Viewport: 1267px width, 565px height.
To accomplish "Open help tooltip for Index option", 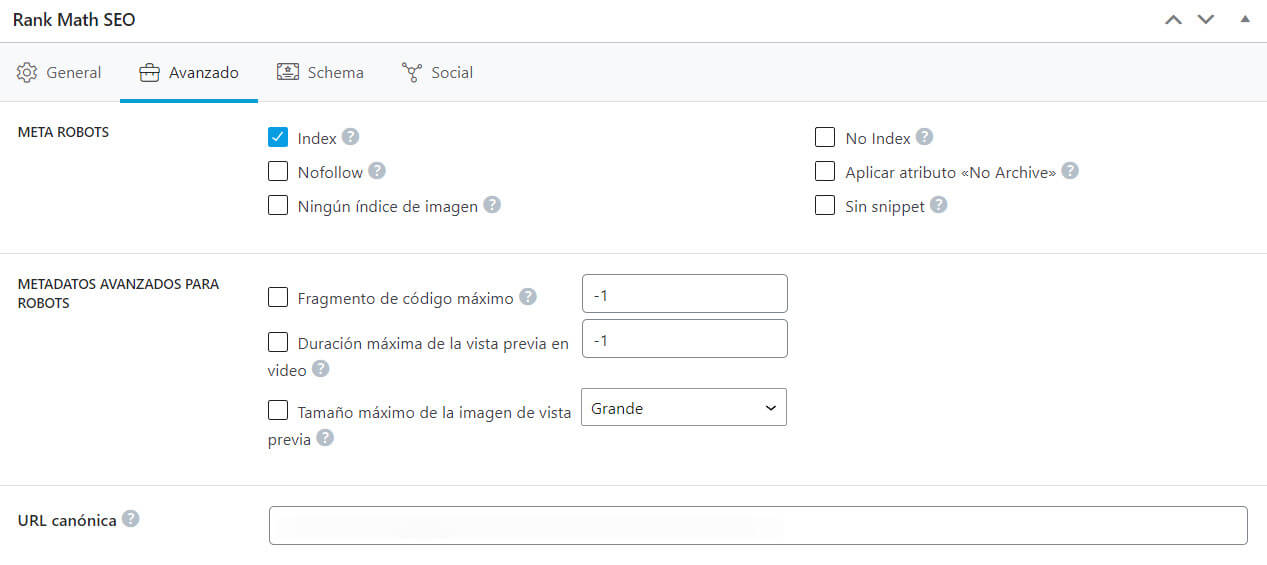I will [351, 137].
